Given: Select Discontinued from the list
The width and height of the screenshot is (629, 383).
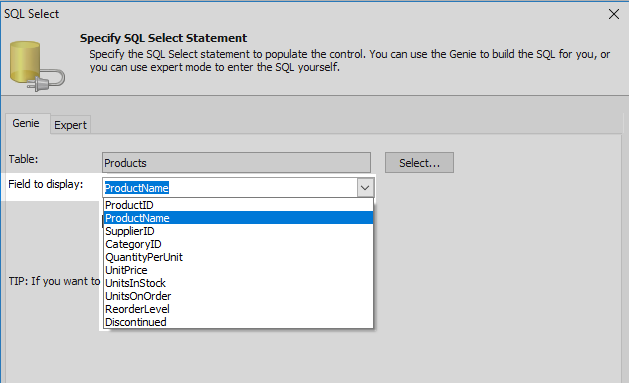Looking at the screenshot, I should click(238, 322).
